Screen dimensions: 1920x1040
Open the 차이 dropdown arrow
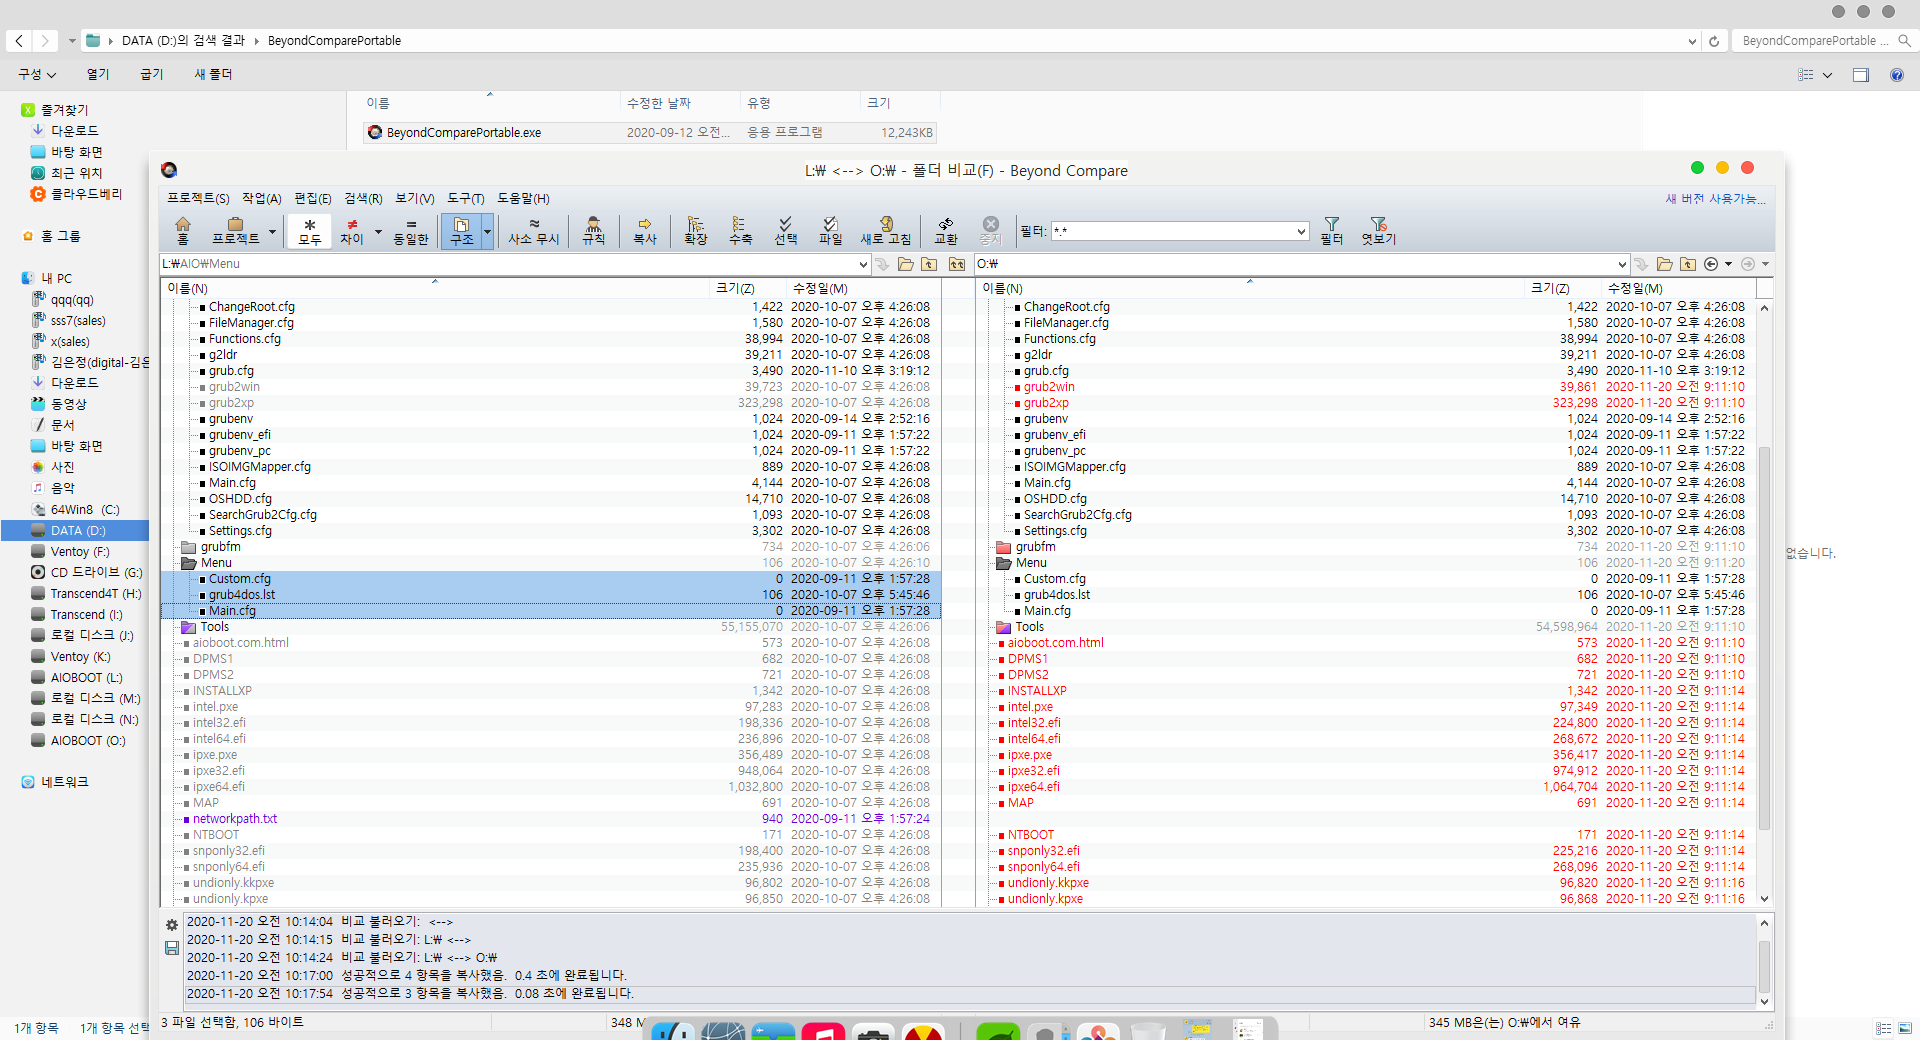pos(378,231)
